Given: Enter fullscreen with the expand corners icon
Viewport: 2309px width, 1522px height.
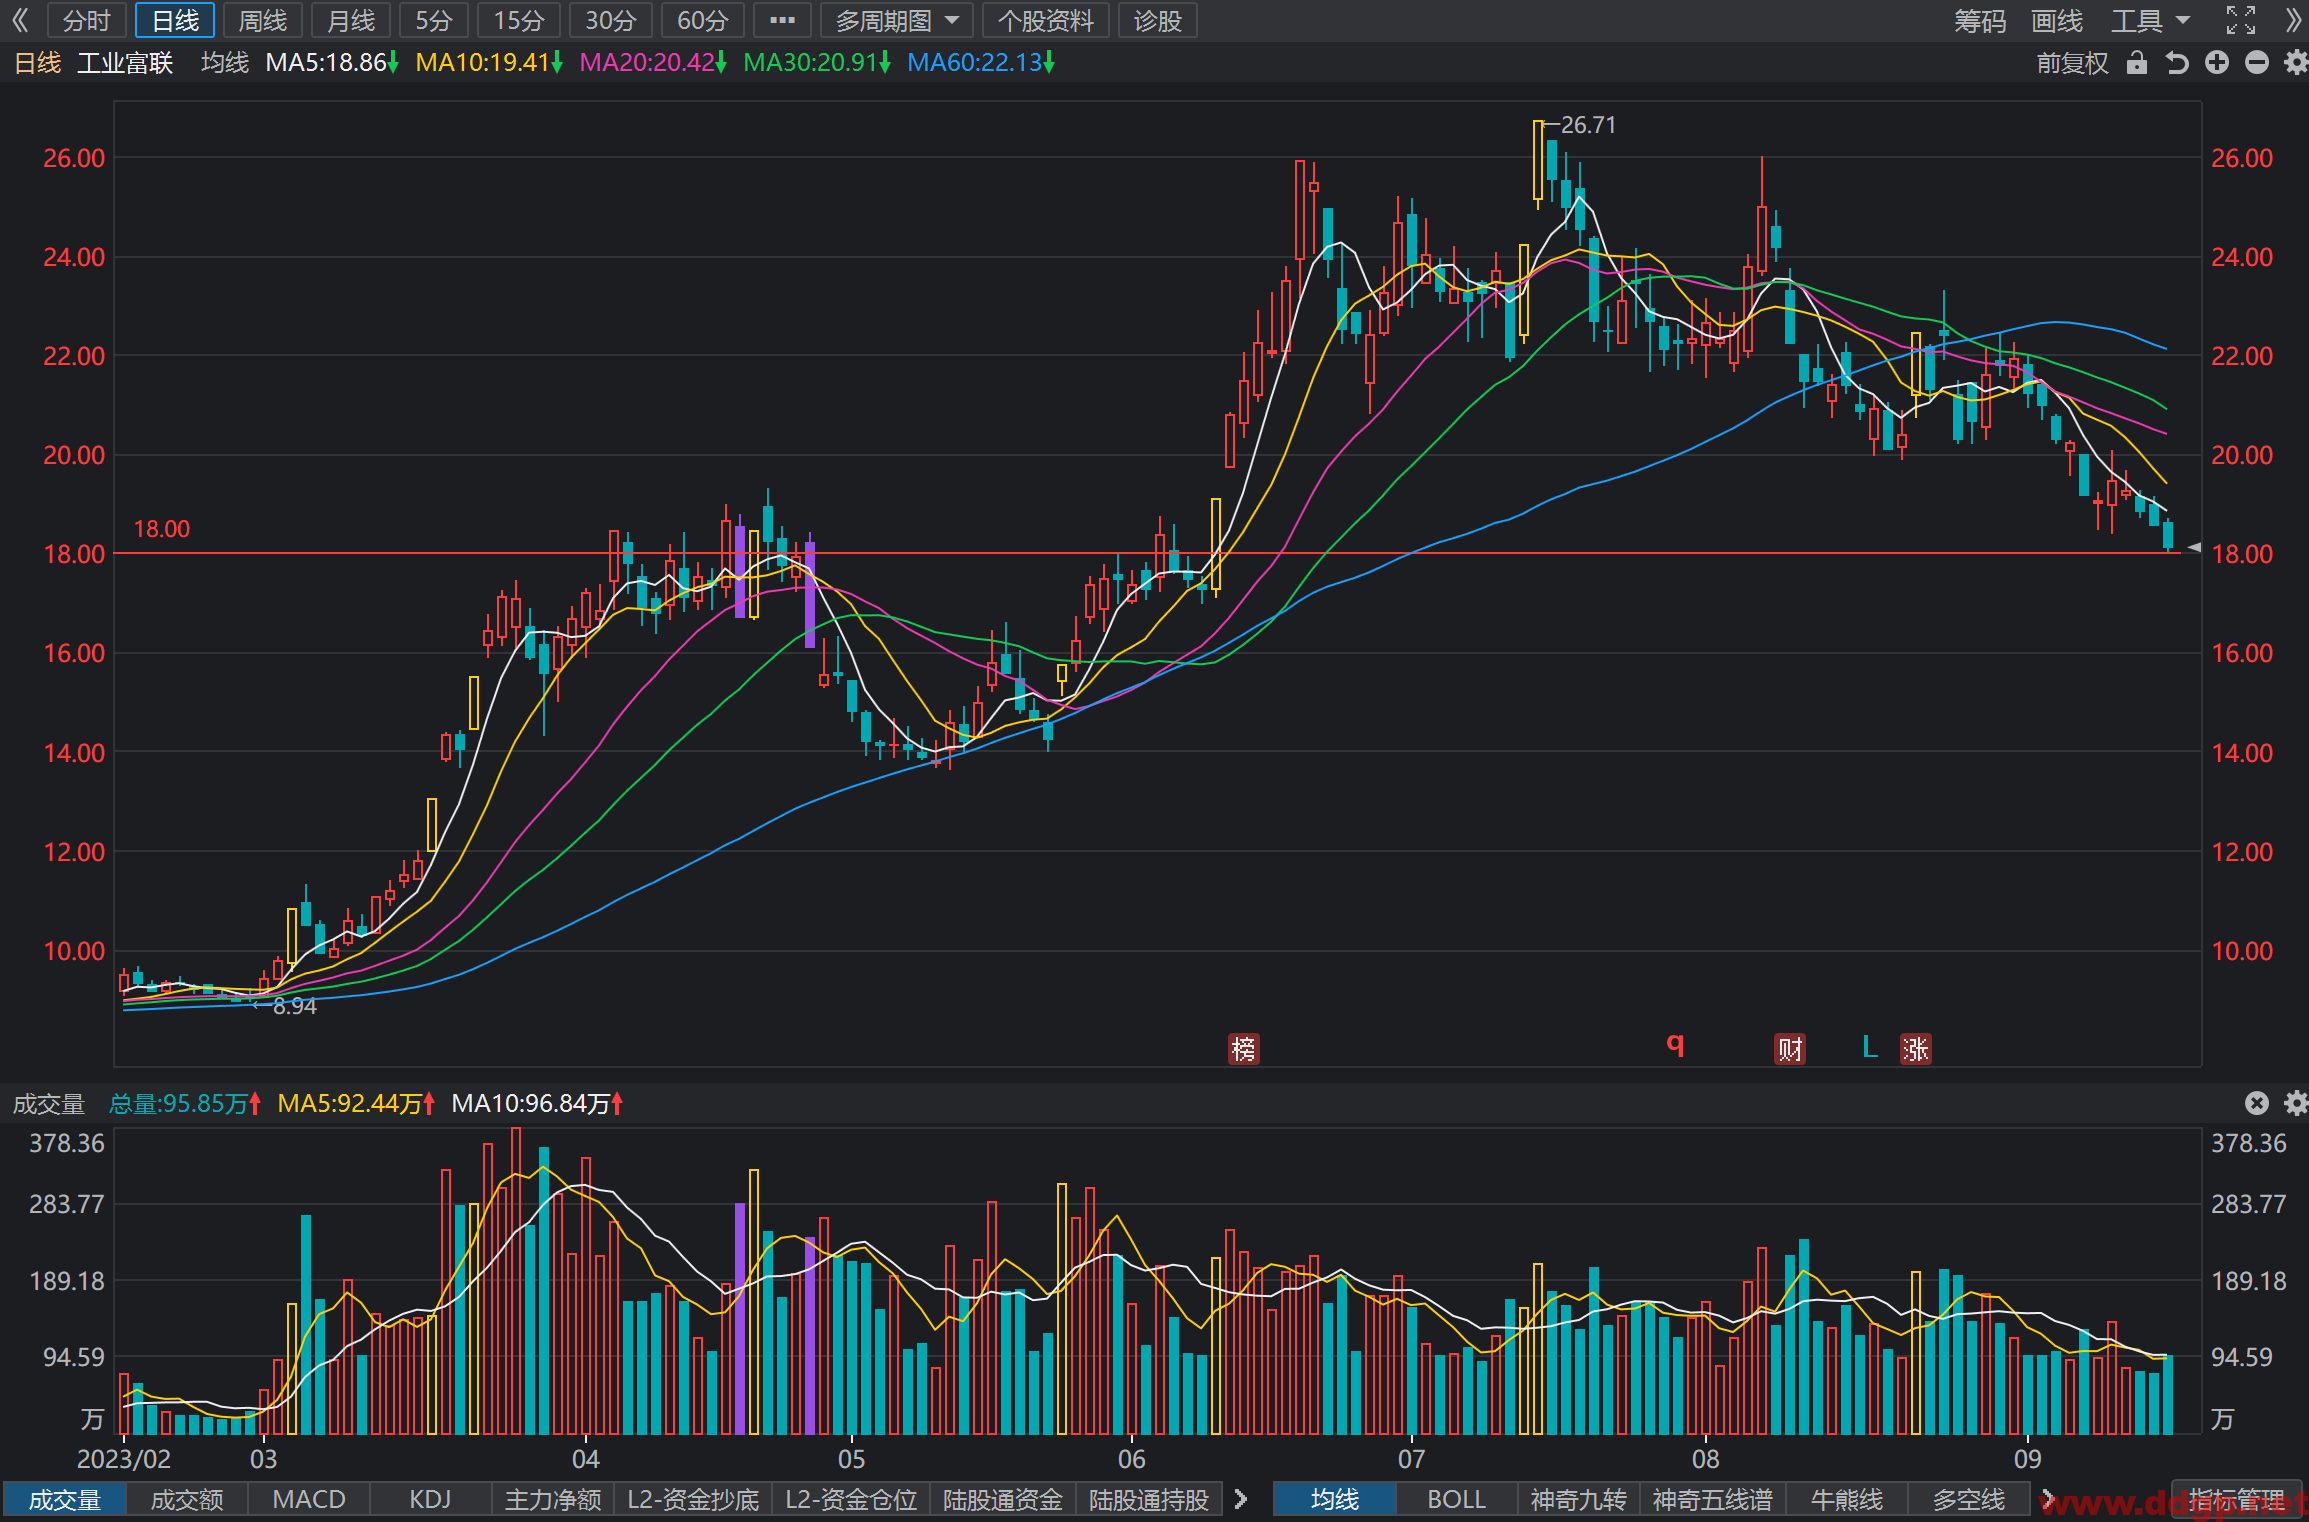Looking at the screenshot, I should coord(2240,20).
